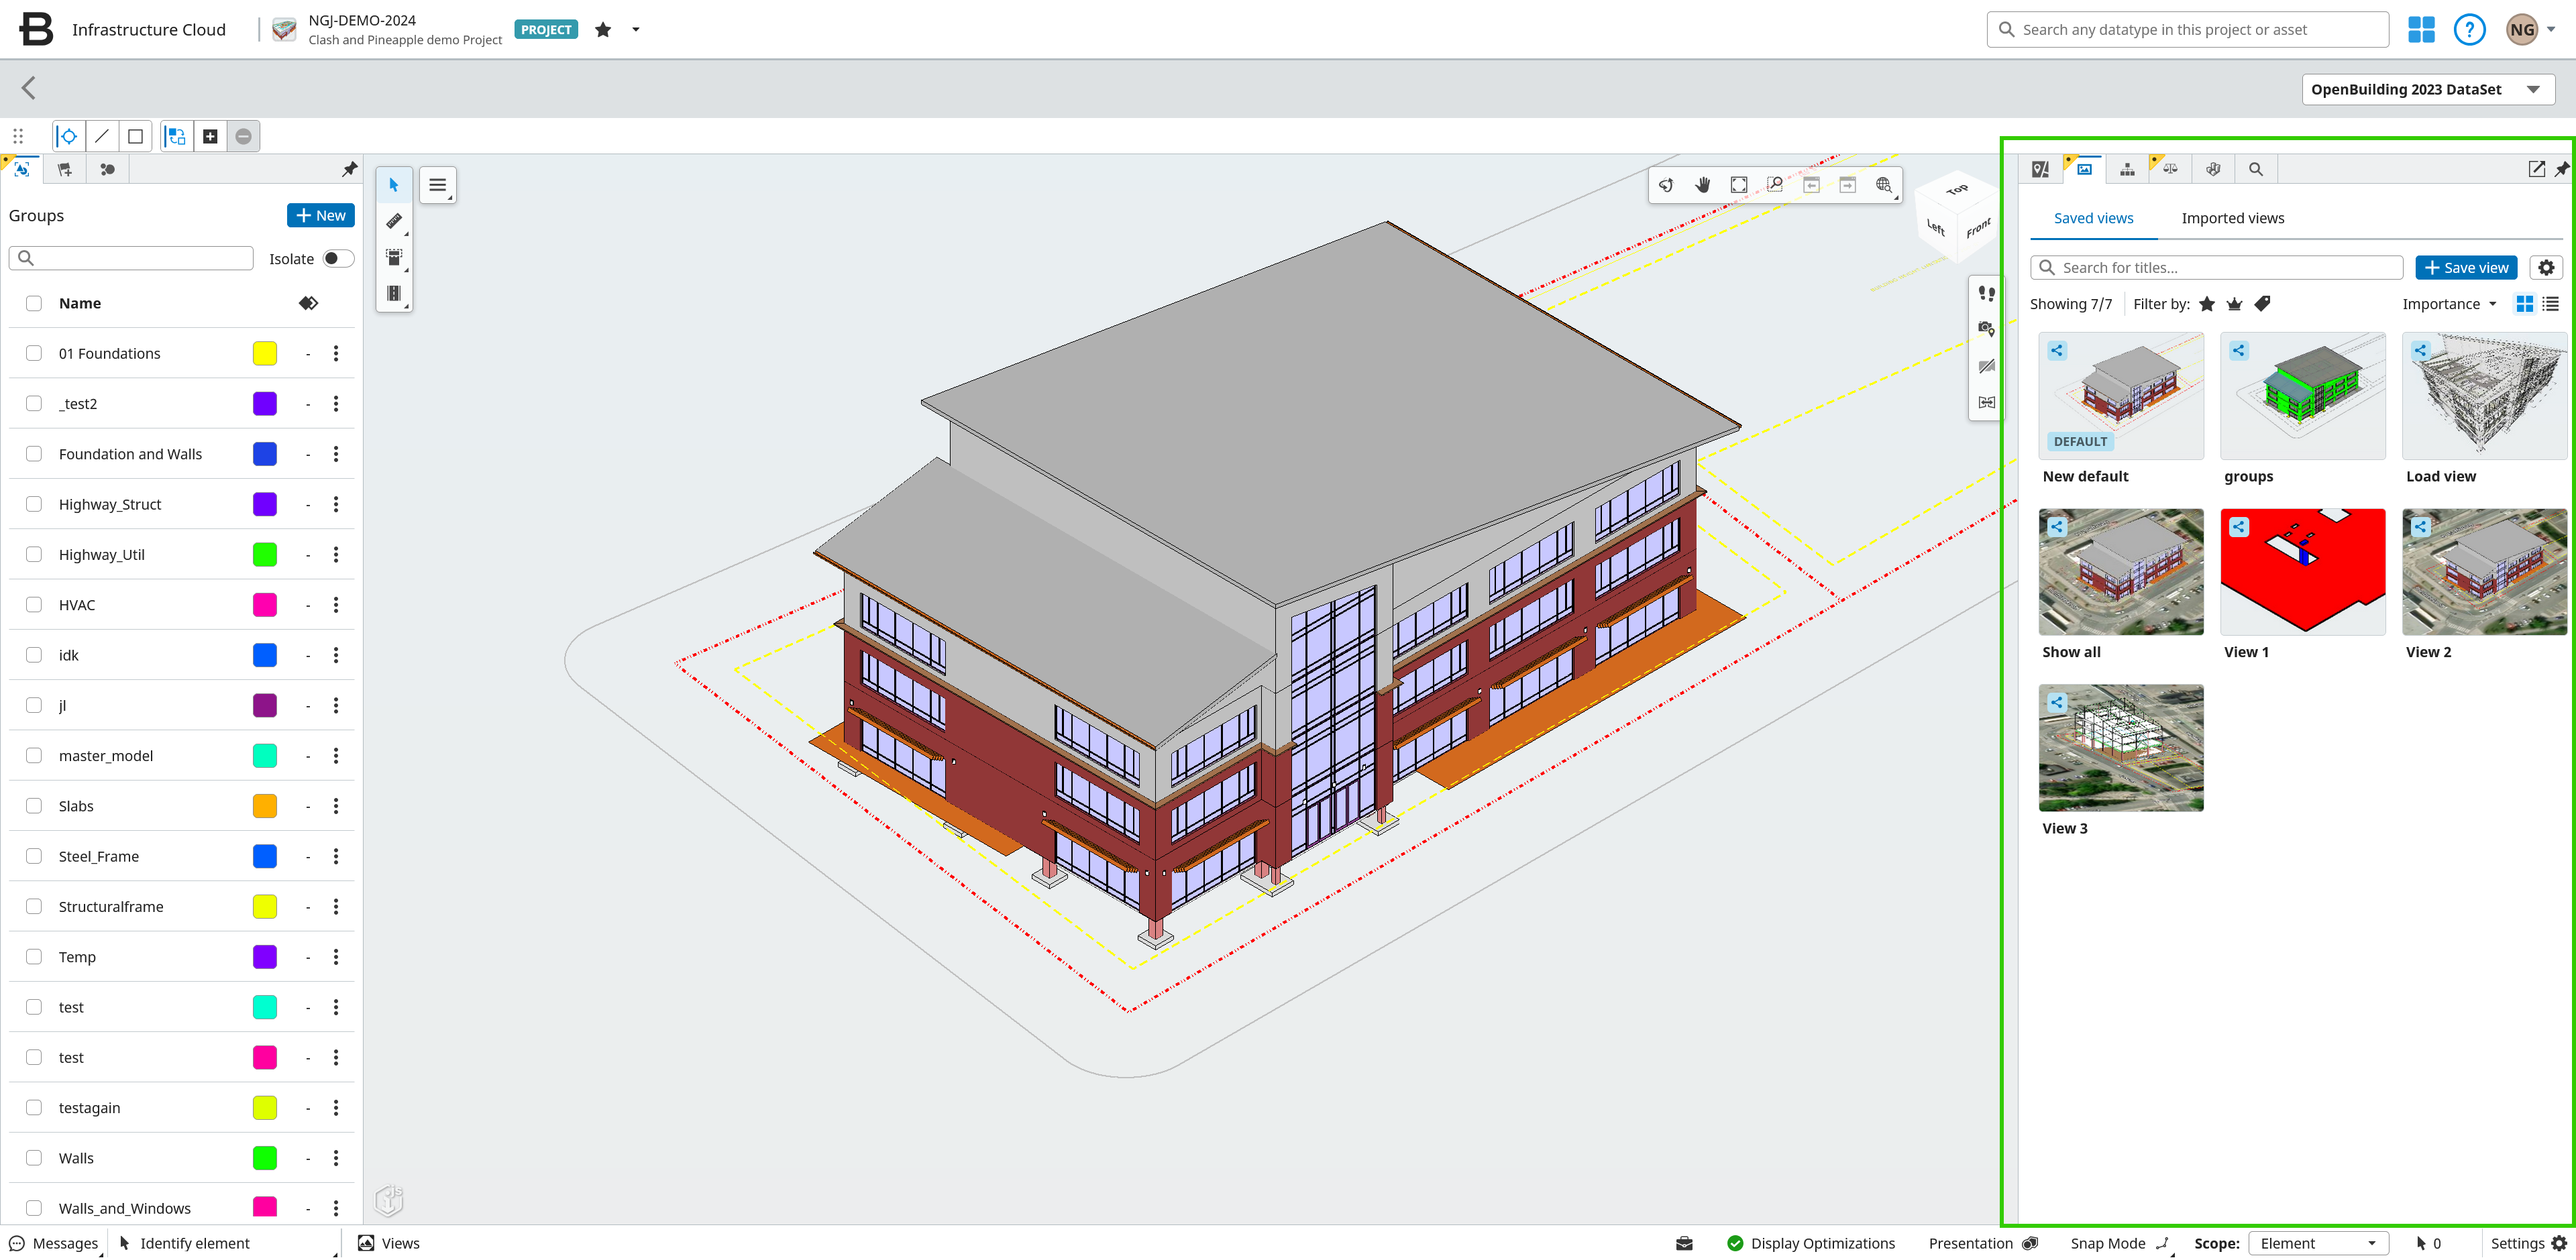
Task: Choose the line selection mode icon
Action: (102, 137)
